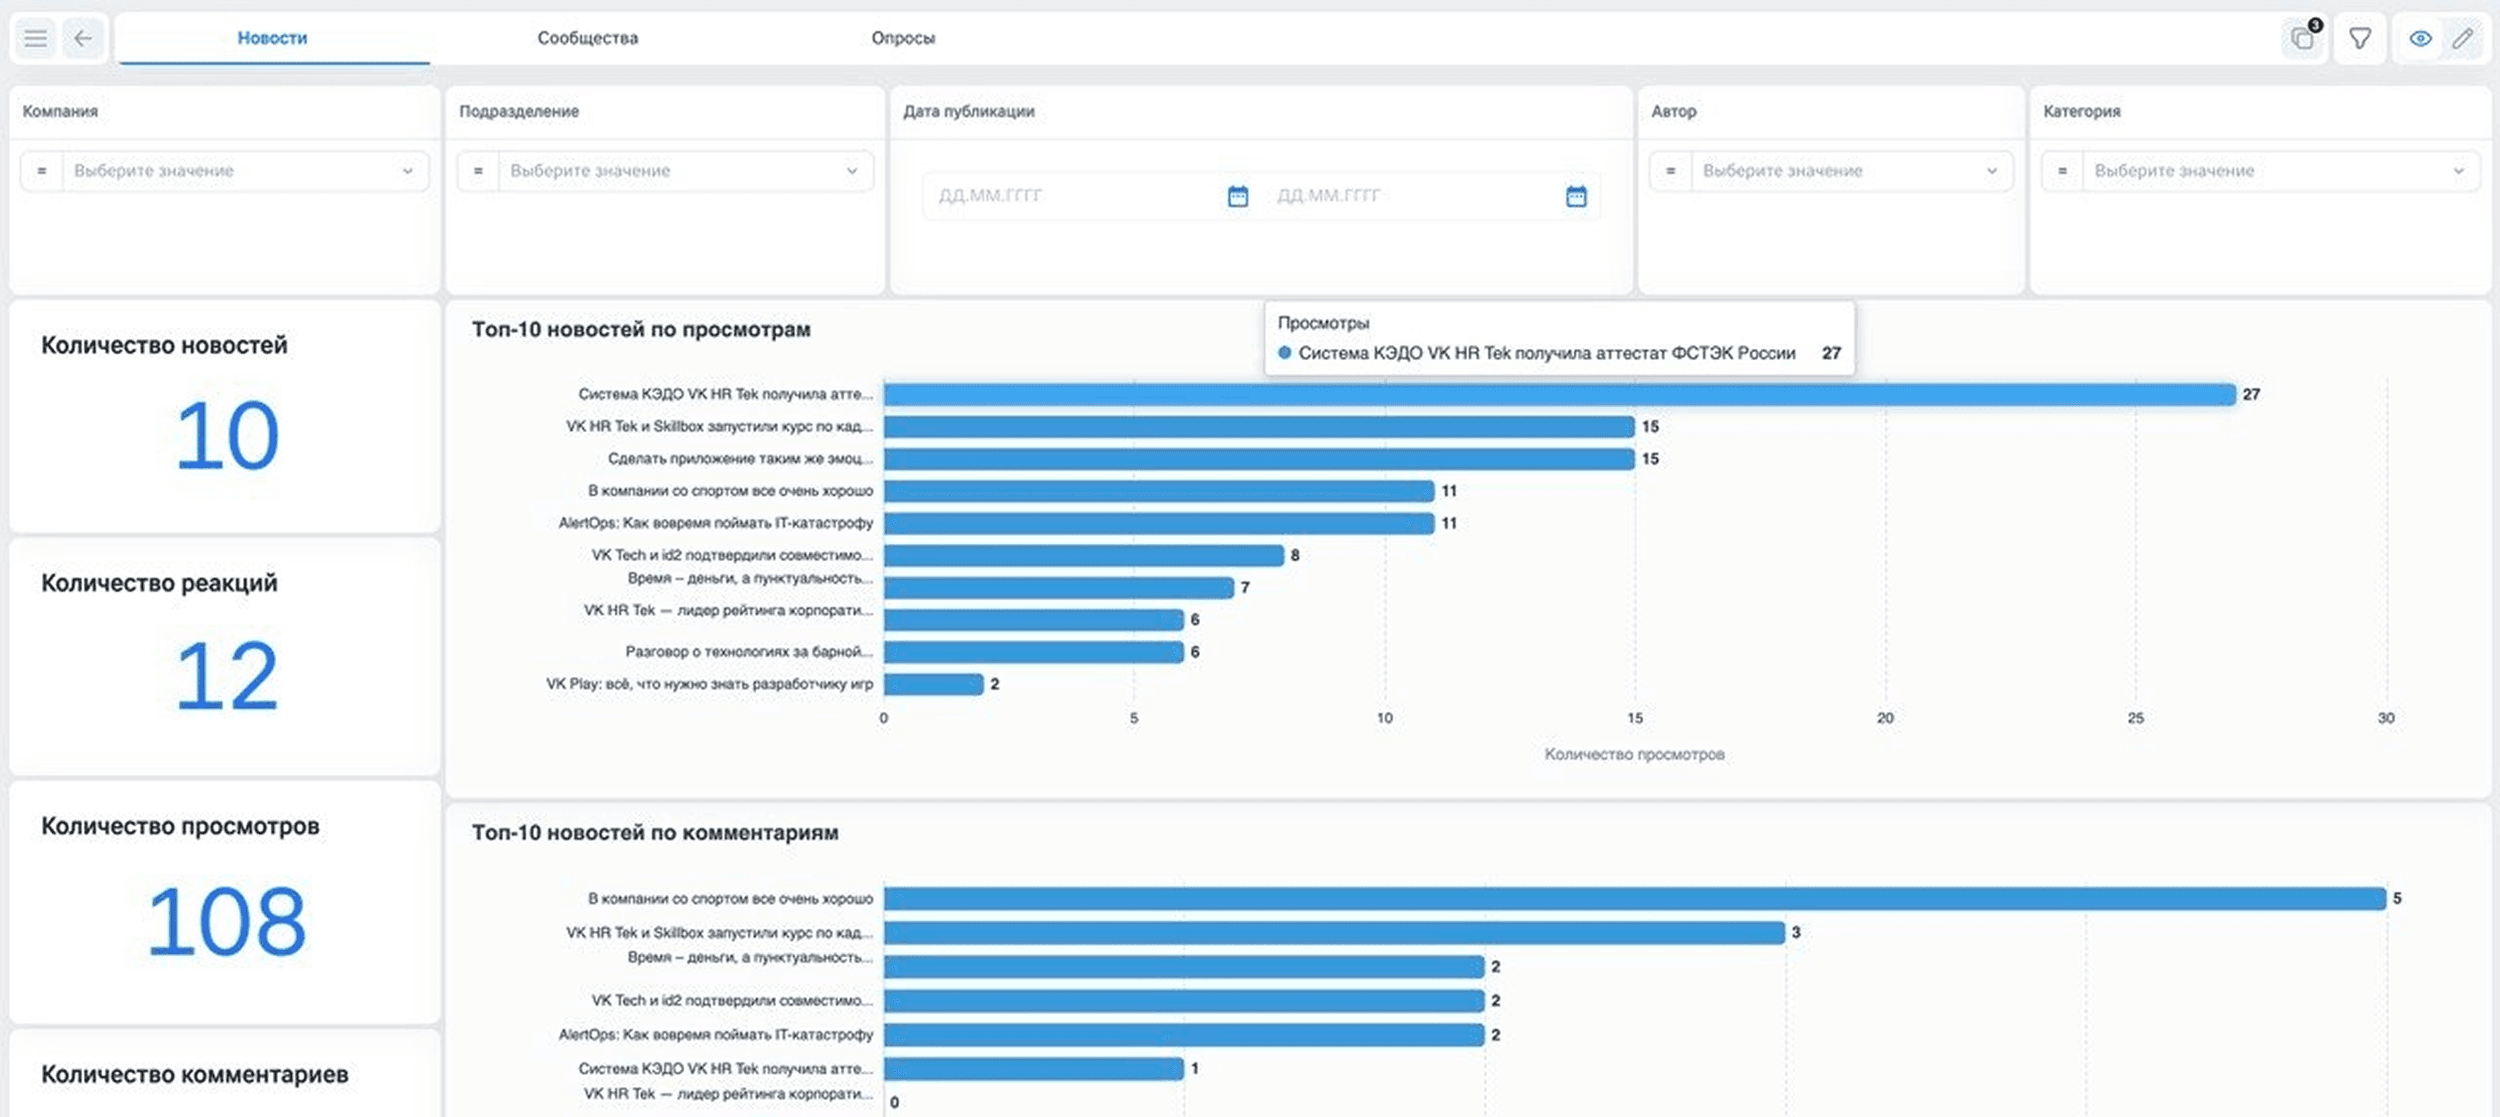The height and width of the screenshot is (1117, 2500).
Task: Click views bar for VK HR Tek и Skillbox
Action: pos(1259,427)
